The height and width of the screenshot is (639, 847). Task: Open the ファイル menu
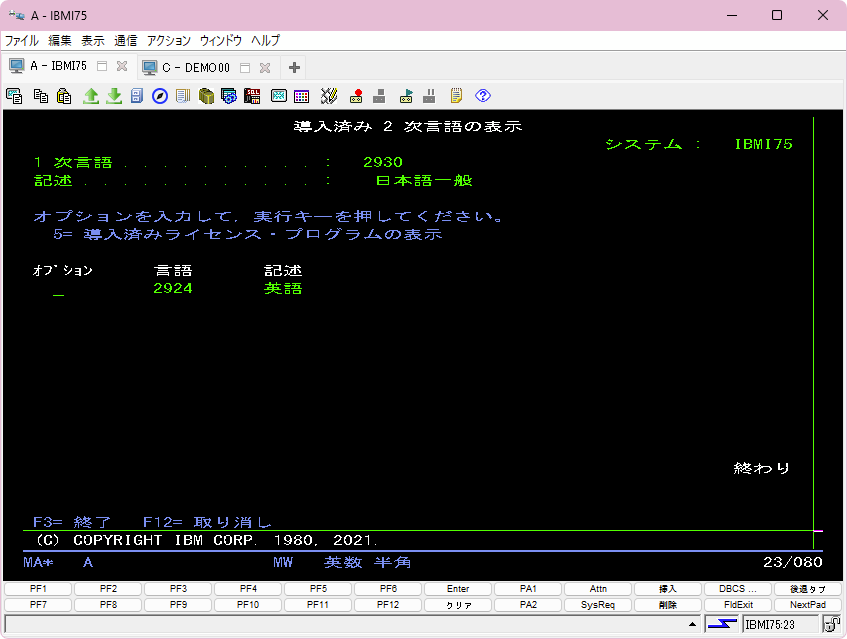[x=22, y=41]
